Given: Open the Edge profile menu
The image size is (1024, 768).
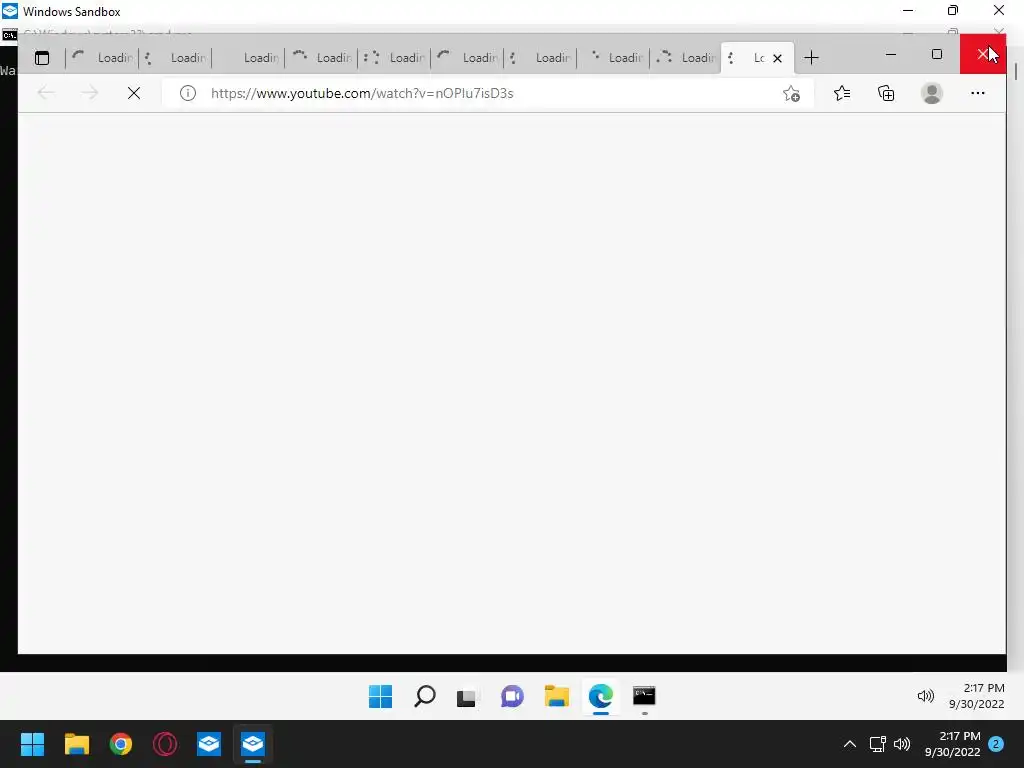Looking at the screenshot, I should tap(932, 93).
